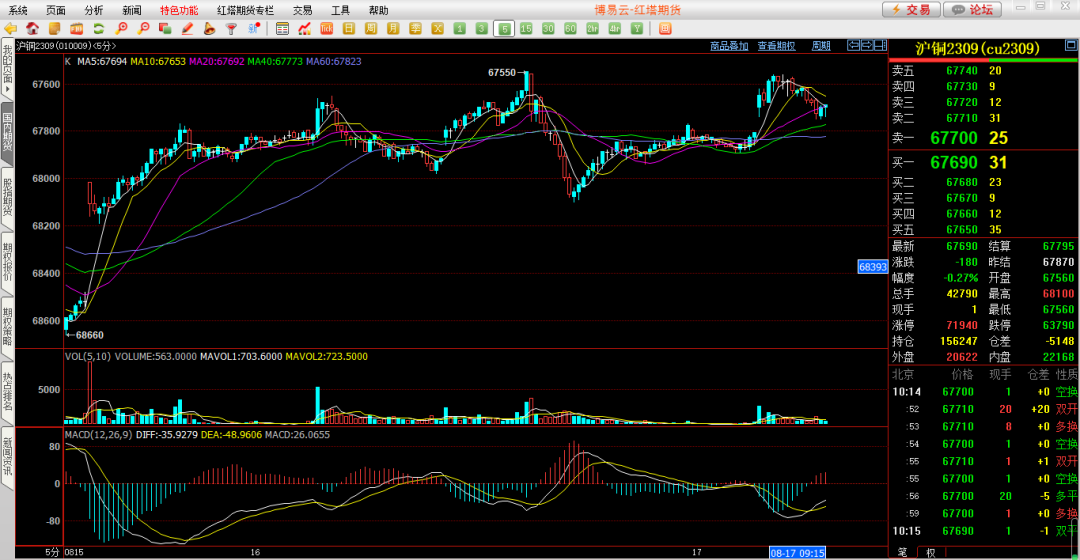This screenshot has height=560, width=1080.
Task: Open the quote table list icon
Action: coord(282,28)
